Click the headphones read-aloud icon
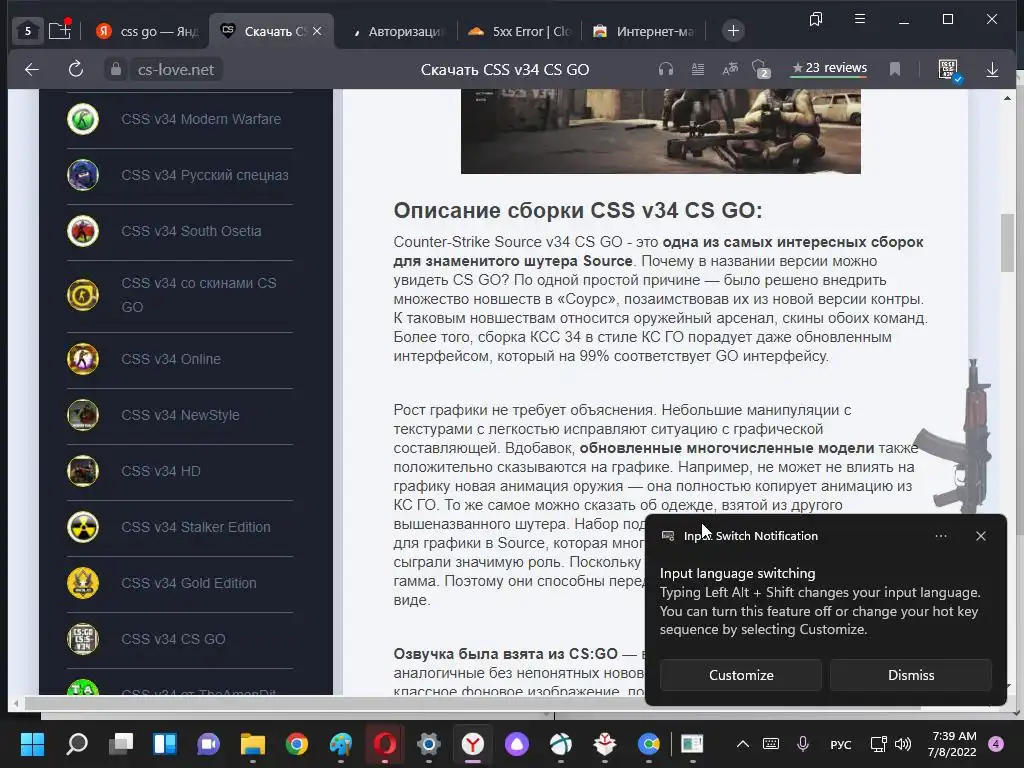 (665, 69)
